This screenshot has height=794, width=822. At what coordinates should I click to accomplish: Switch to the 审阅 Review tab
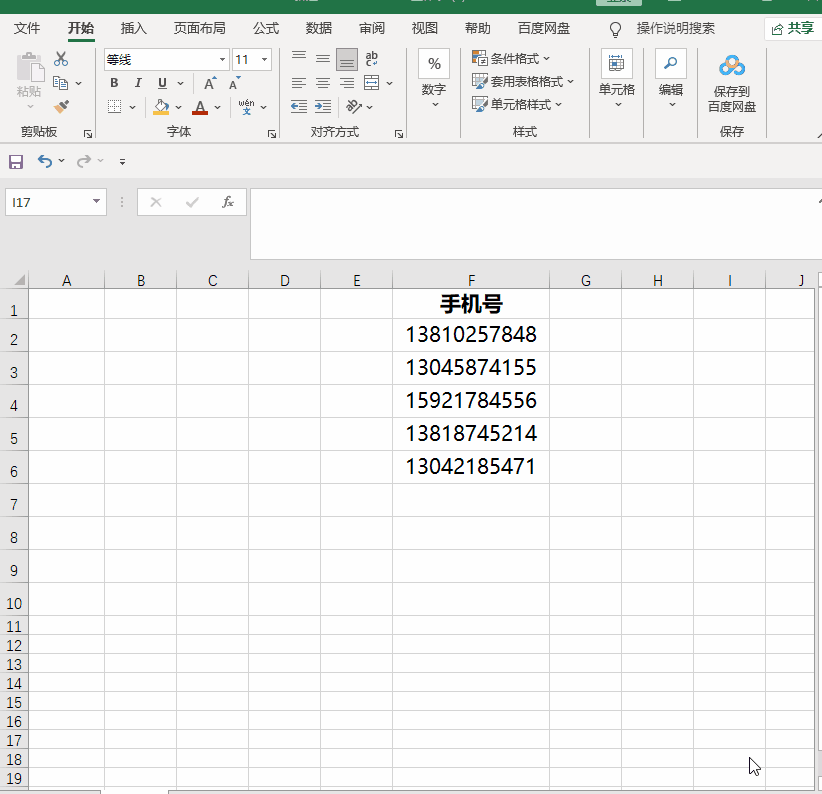point(372,28)
